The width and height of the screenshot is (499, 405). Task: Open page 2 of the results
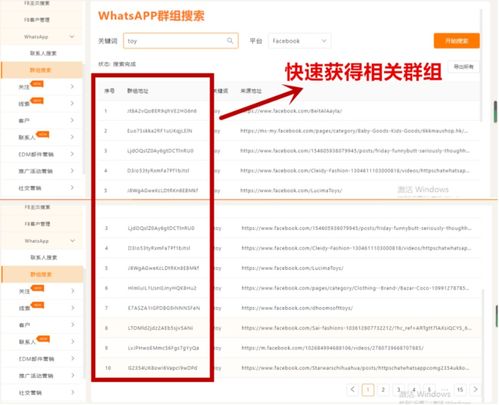(383, 389)
